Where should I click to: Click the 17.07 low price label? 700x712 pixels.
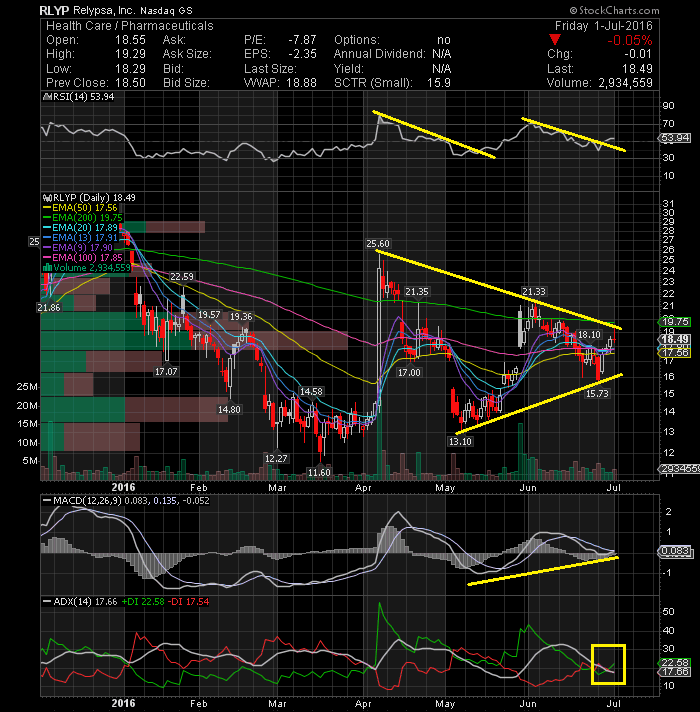pos(166,371)
